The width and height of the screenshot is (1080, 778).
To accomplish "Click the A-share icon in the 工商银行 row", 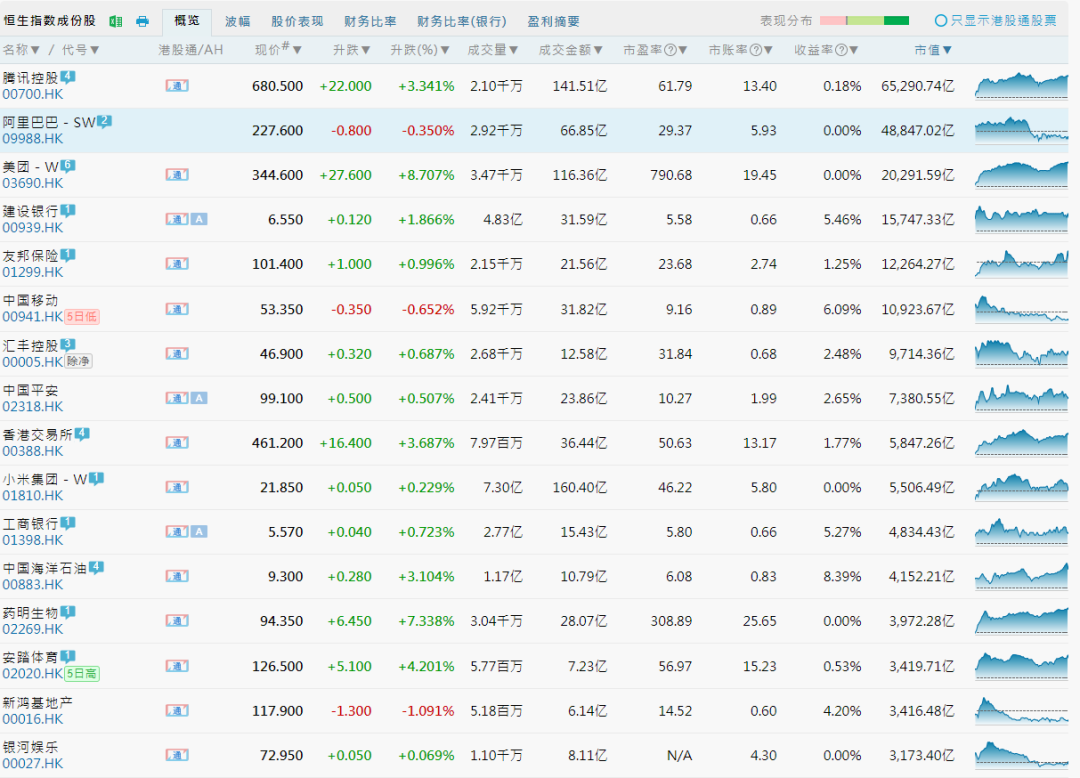I will coord(199,532).
